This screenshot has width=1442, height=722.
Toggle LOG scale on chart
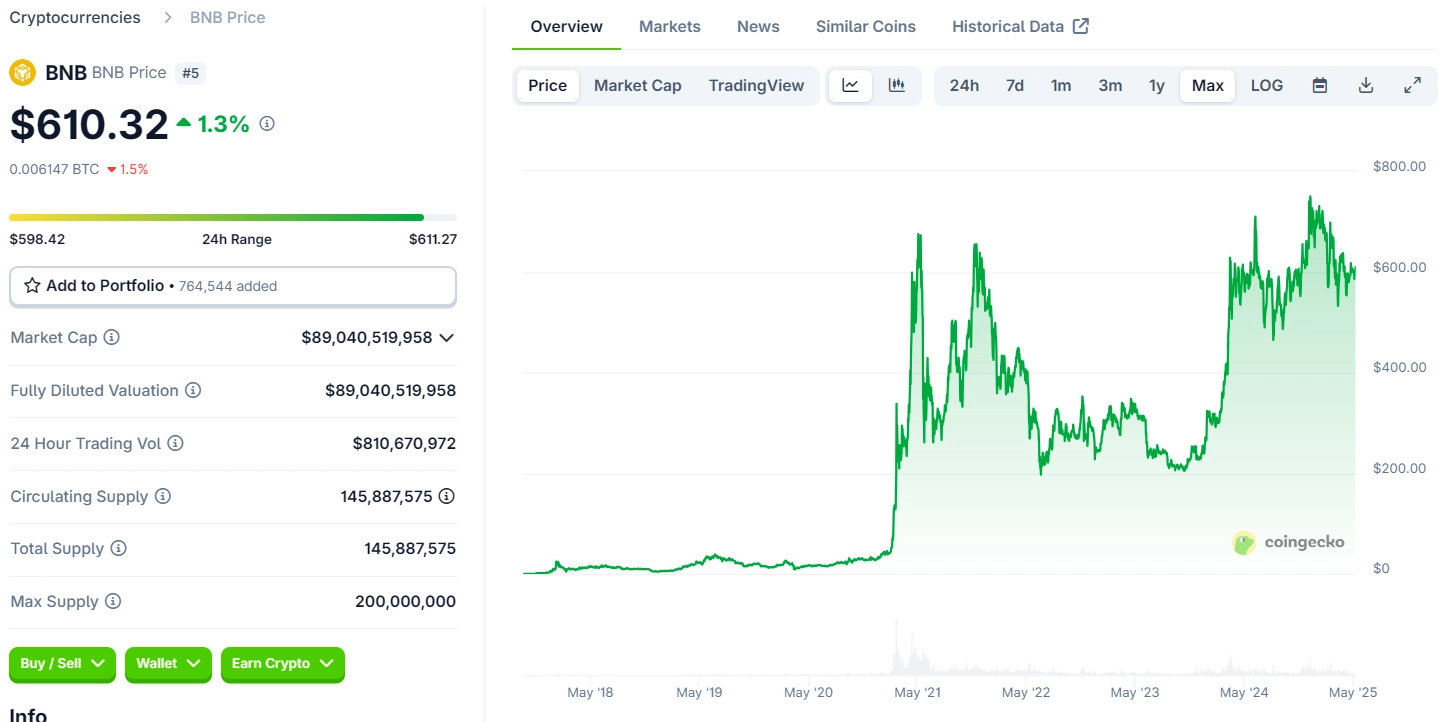tap(1267, 86)
